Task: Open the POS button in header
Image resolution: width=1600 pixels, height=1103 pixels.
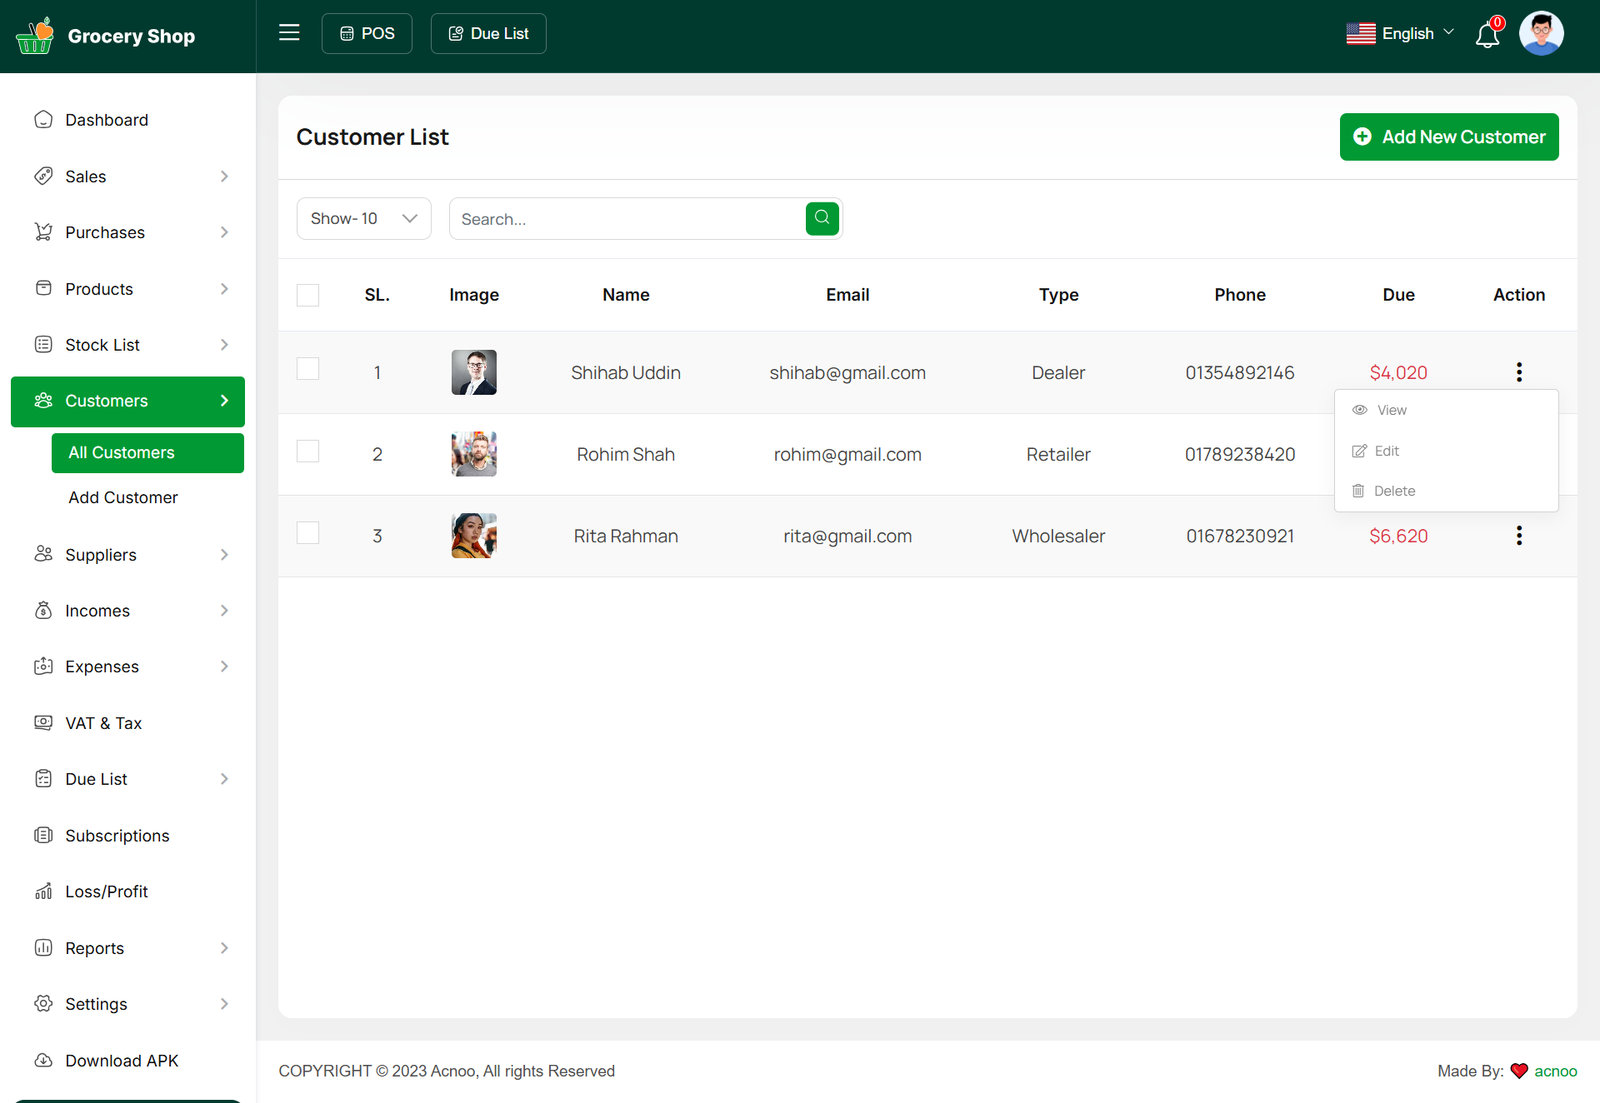Action: point(367,34)
